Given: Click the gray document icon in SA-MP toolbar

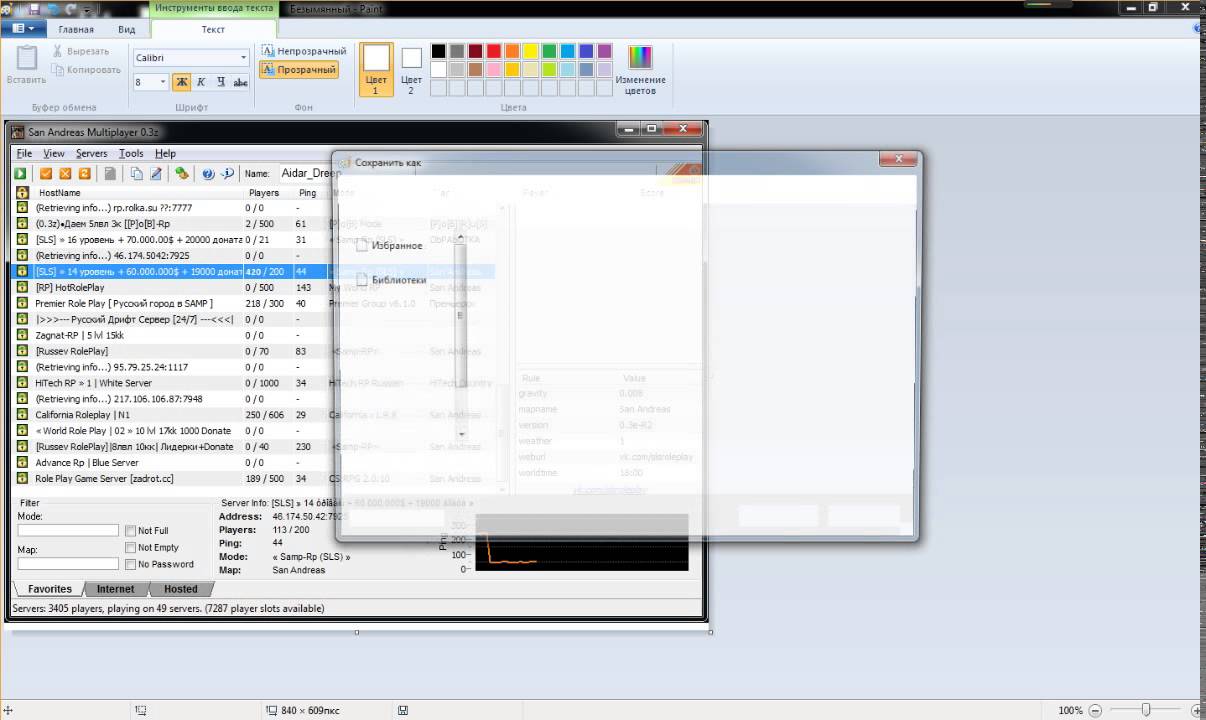Looking at the screenshot, I should pyautogui.click(x=110, y=173).
